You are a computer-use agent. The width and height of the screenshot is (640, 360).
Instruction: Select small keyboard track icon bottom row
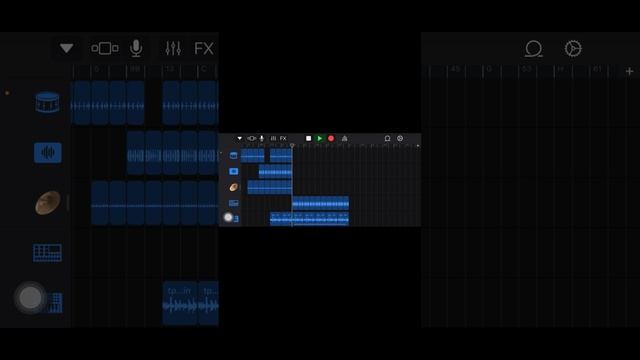(x=236, y=219)
